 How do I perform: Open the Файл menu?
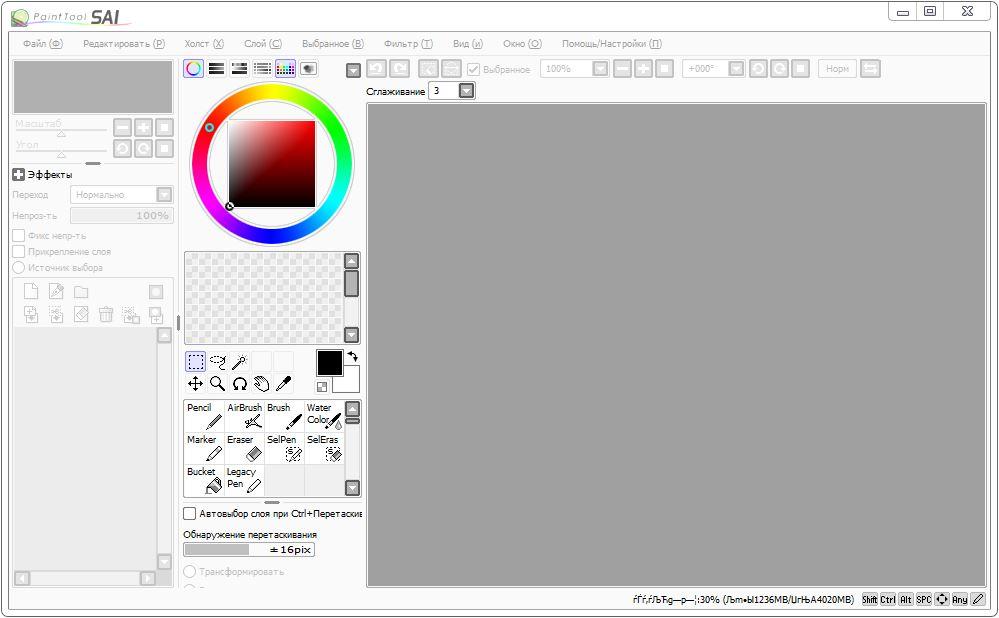tap(43, 44)
